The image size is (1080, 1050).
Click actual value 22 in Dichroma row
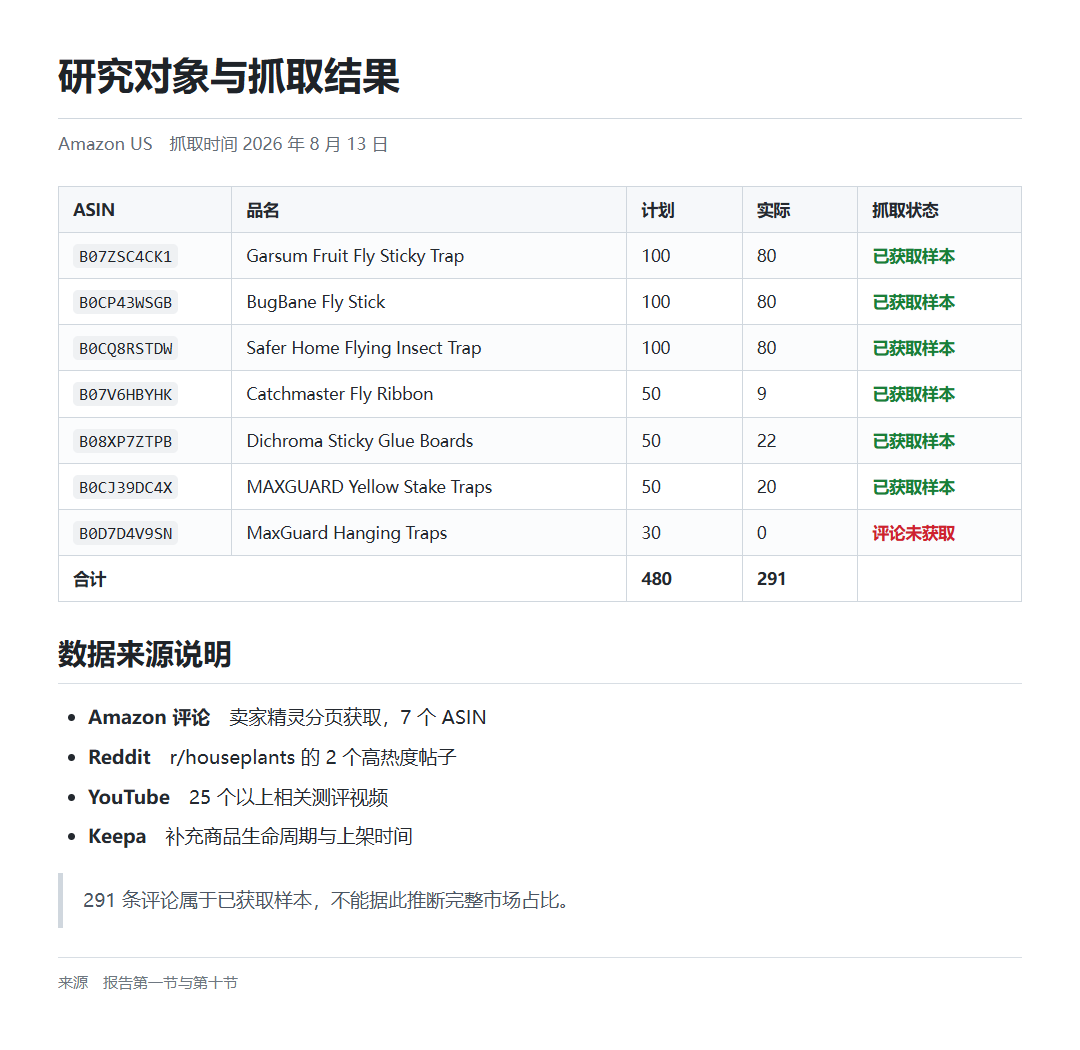[x=767, y=441]
